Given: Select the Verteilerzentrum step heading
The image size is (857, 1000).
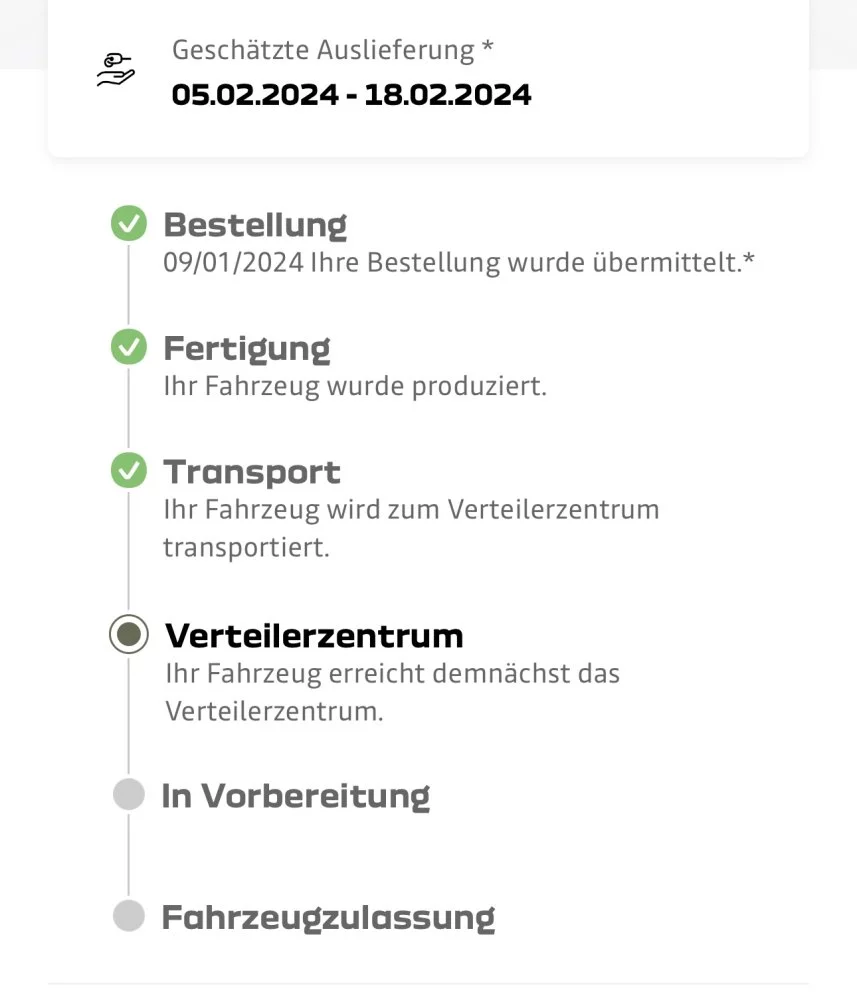Looking at the screenshot, I should [314, 636].
